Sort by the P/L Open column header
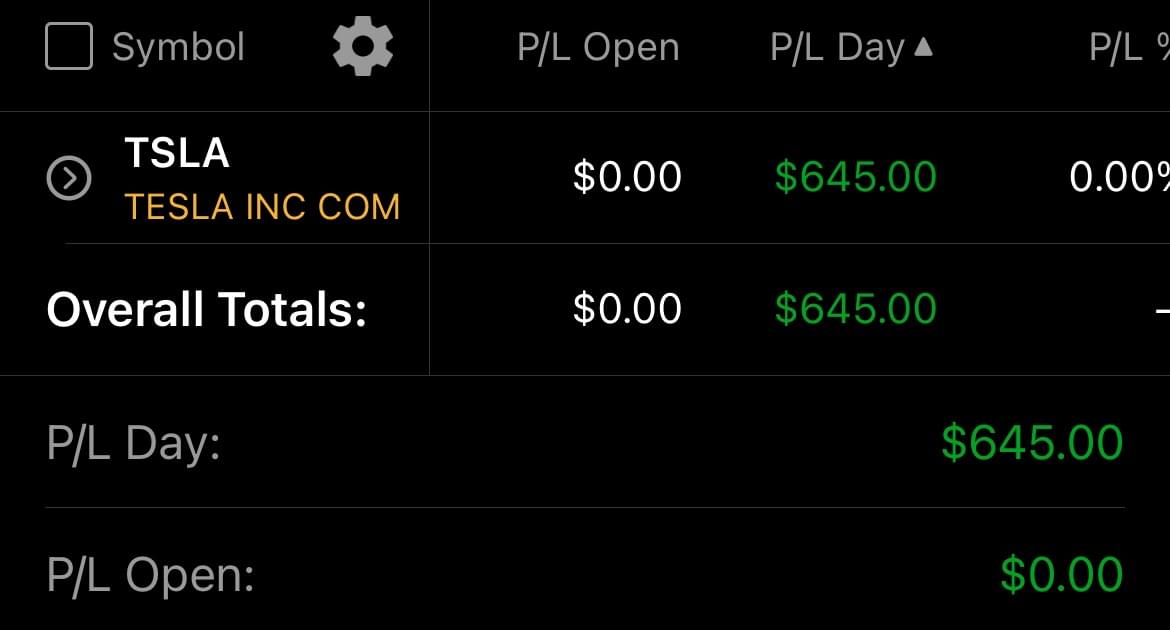This screenshot has height=630, width=1170. pos(598,47)
